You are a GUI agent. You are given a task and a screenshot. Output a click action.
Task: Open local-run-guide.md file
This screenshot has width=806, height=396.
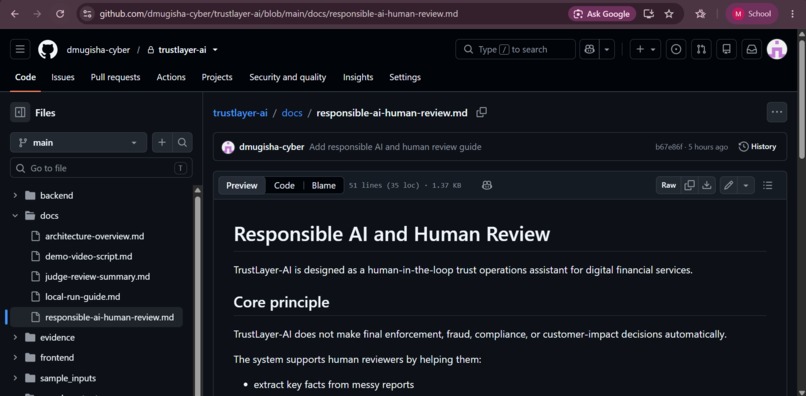82,297
